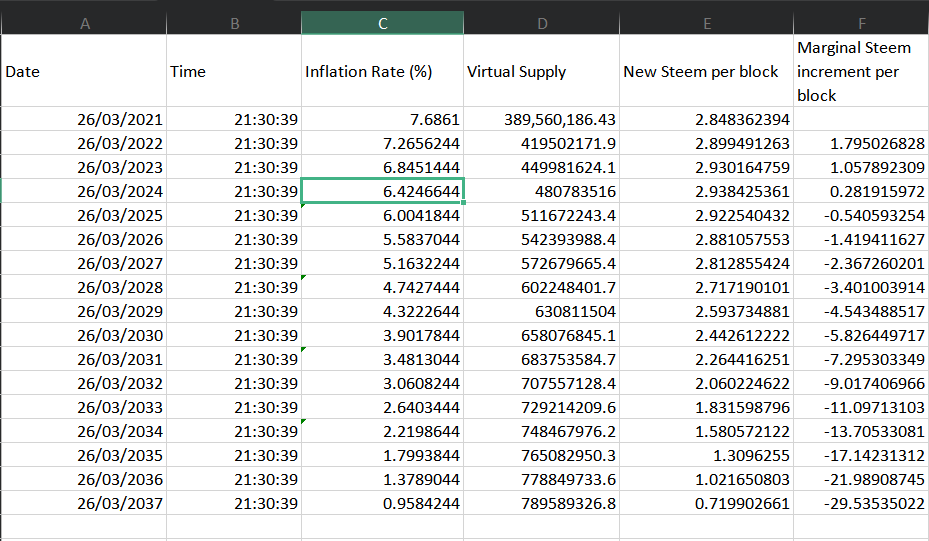The image size is (929, 541).
Task: Select the highlighted column C header
Action: 382,23
